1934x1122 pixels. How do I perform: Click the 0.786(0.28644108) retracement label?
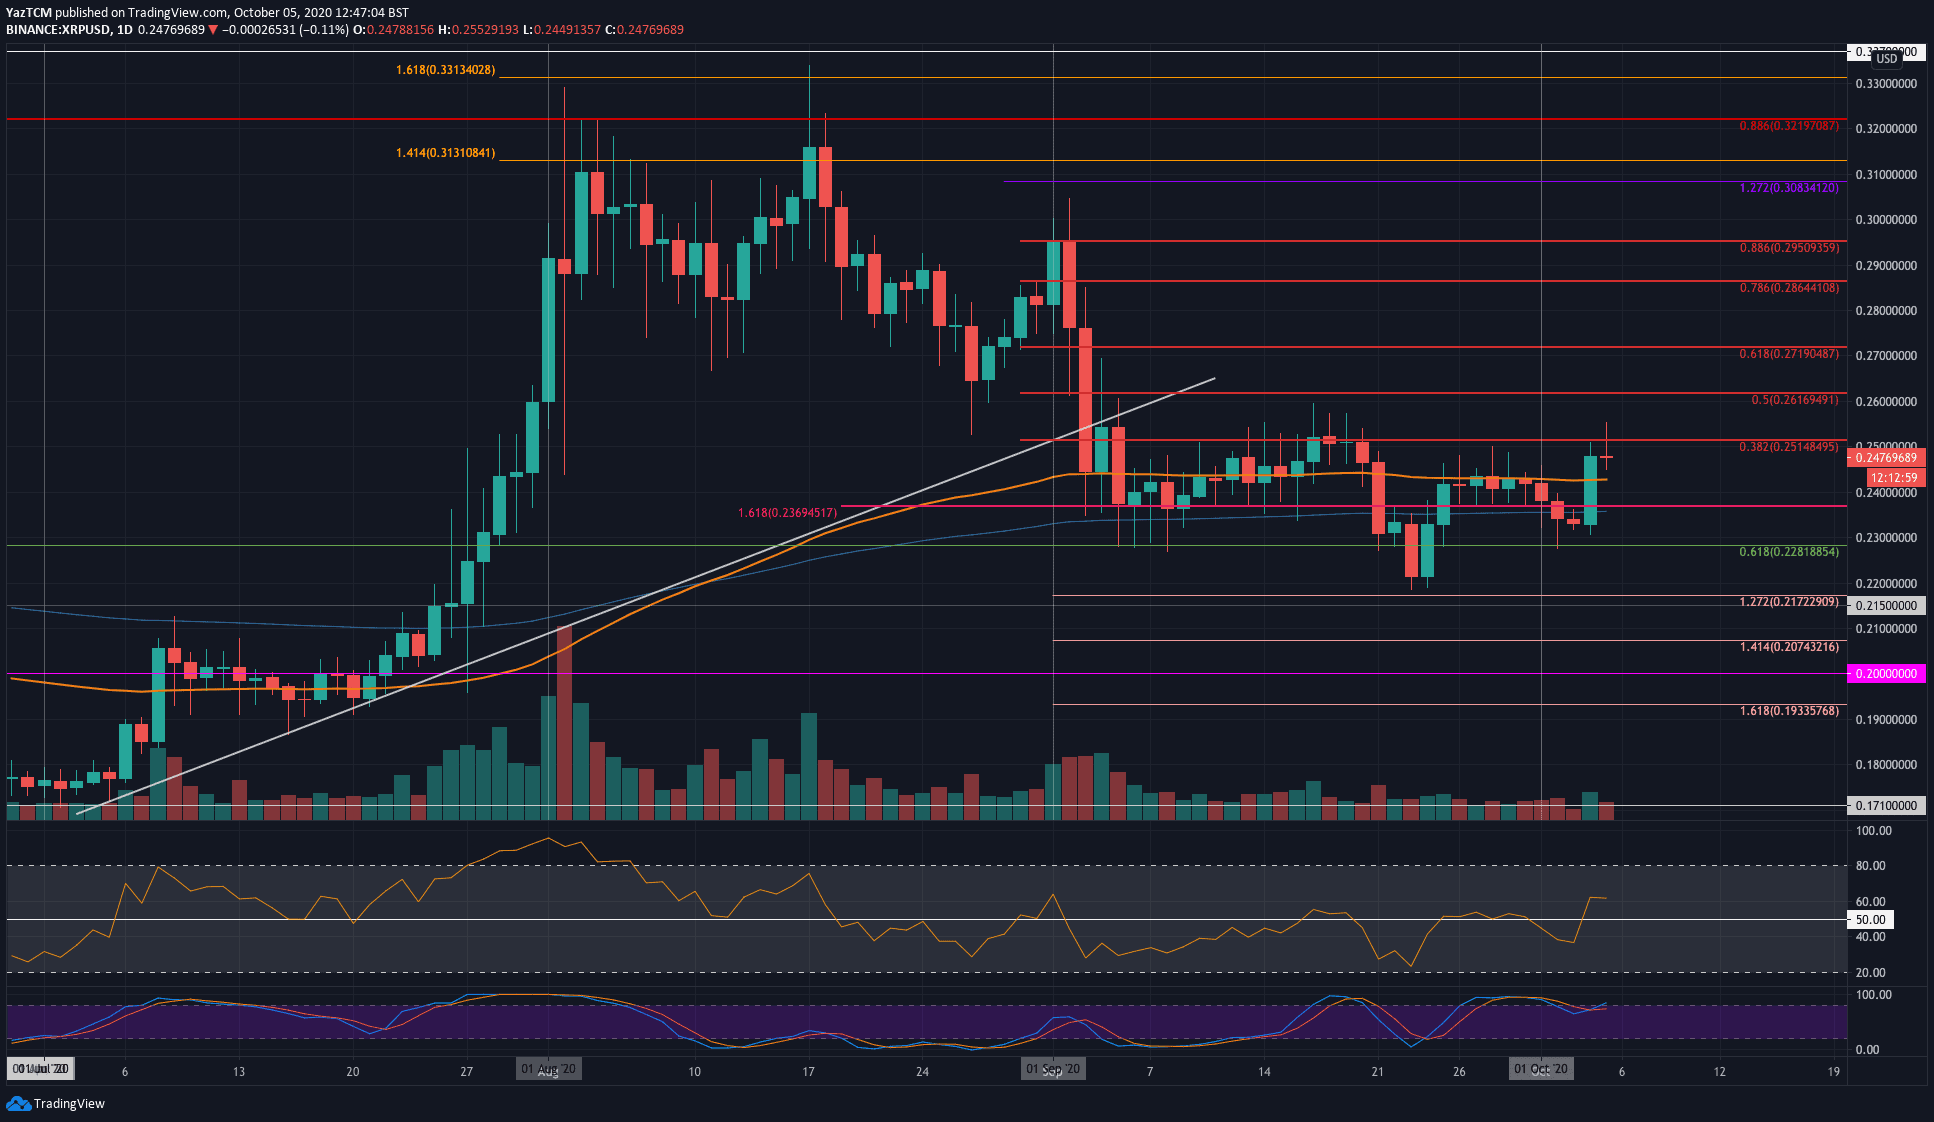tap(1789, 288)
